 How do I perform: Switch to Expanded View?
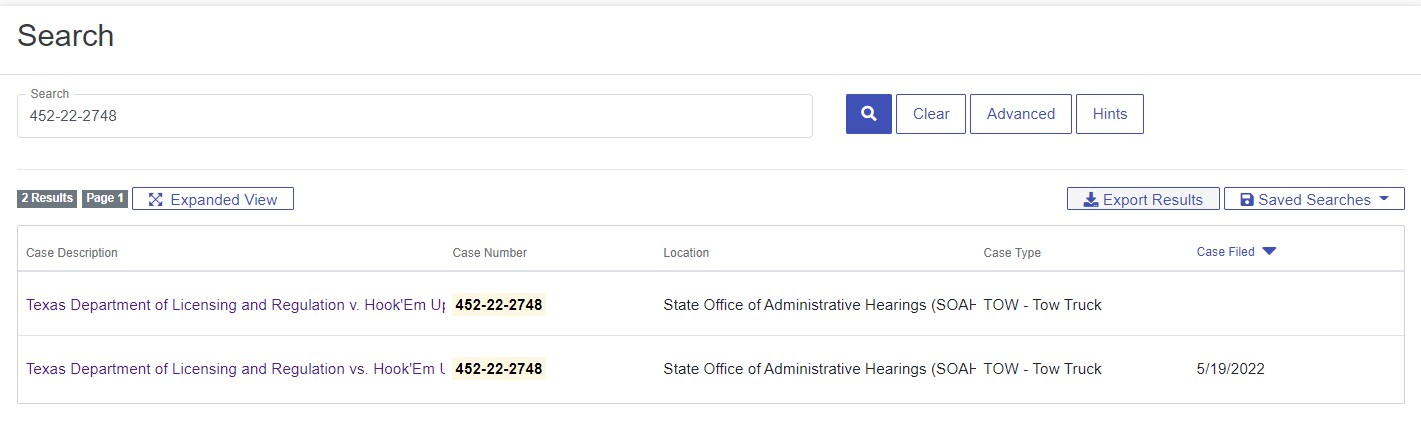pos(213,199)
